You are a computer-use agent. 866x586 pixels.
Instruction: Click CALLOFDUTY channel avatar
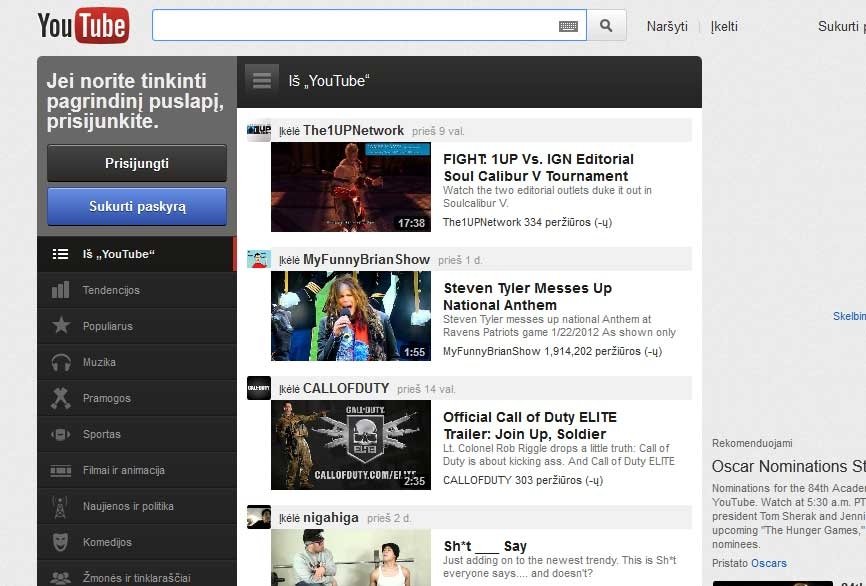258,388
